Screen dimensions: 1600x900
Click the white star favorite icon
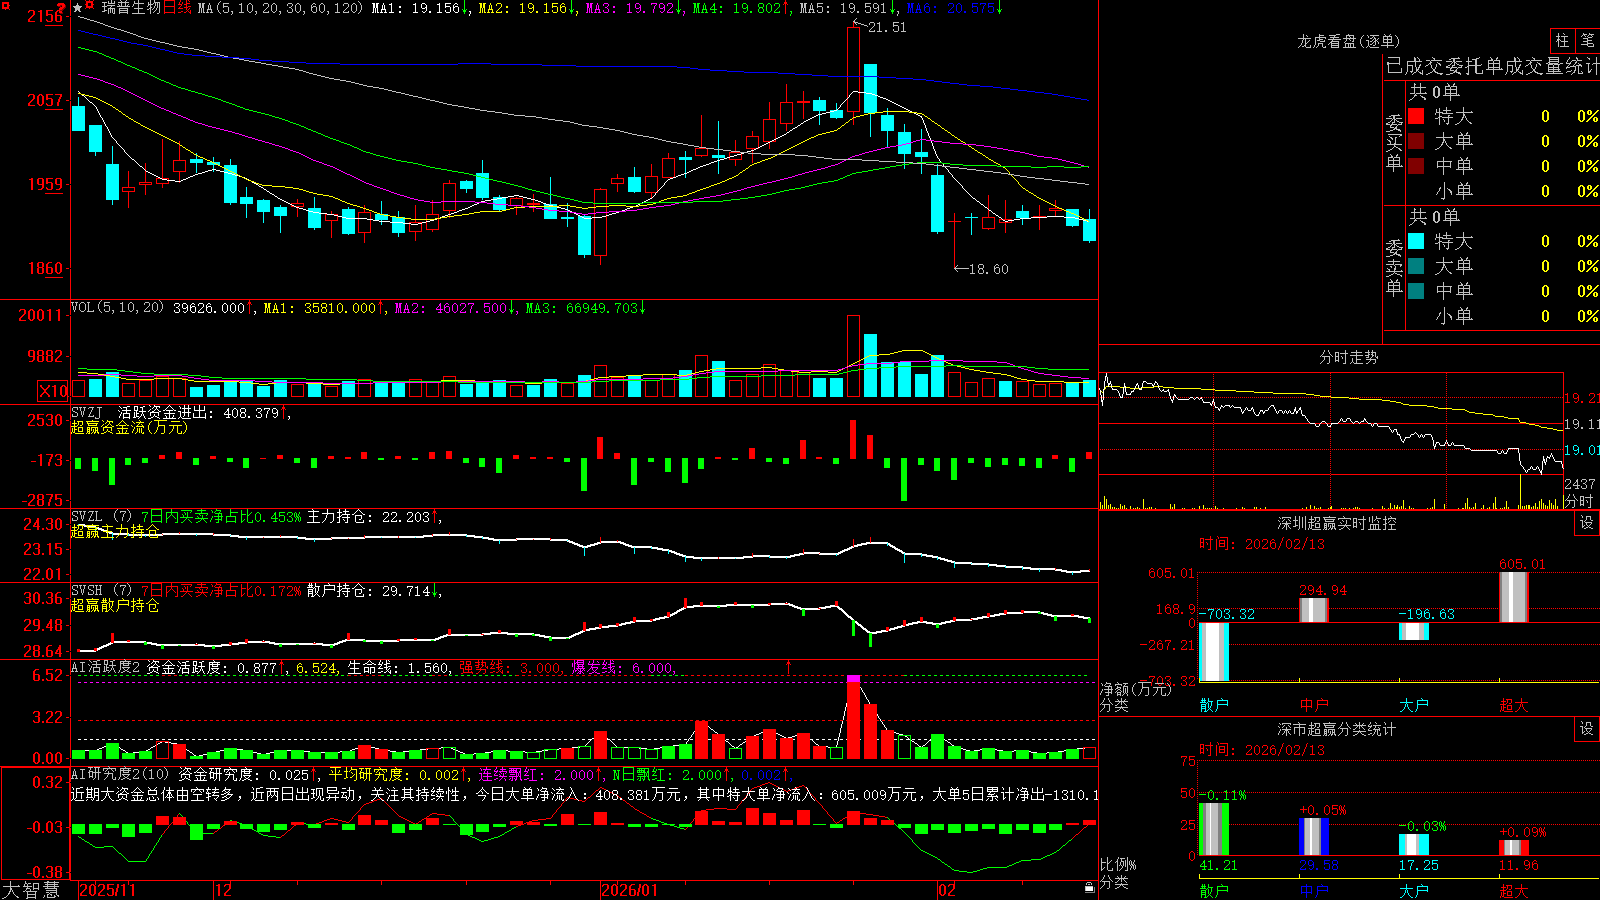coord(78,8)
